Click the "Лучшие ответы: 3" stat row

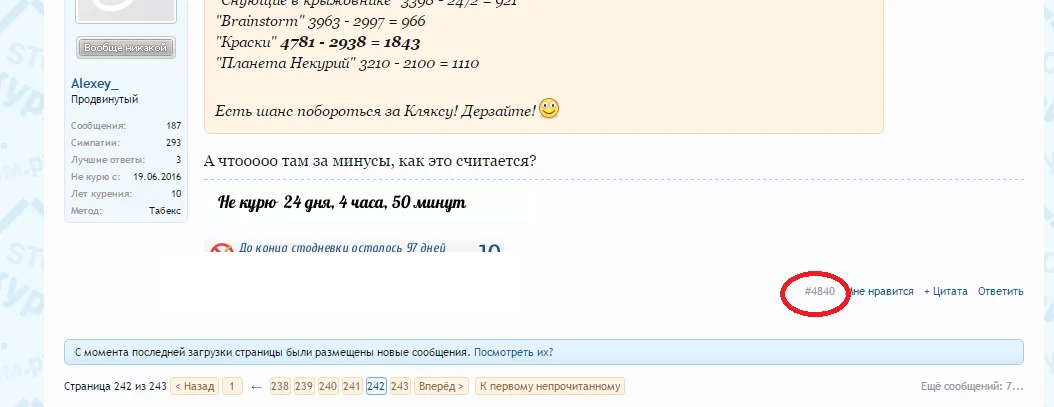tap(126, 159)
